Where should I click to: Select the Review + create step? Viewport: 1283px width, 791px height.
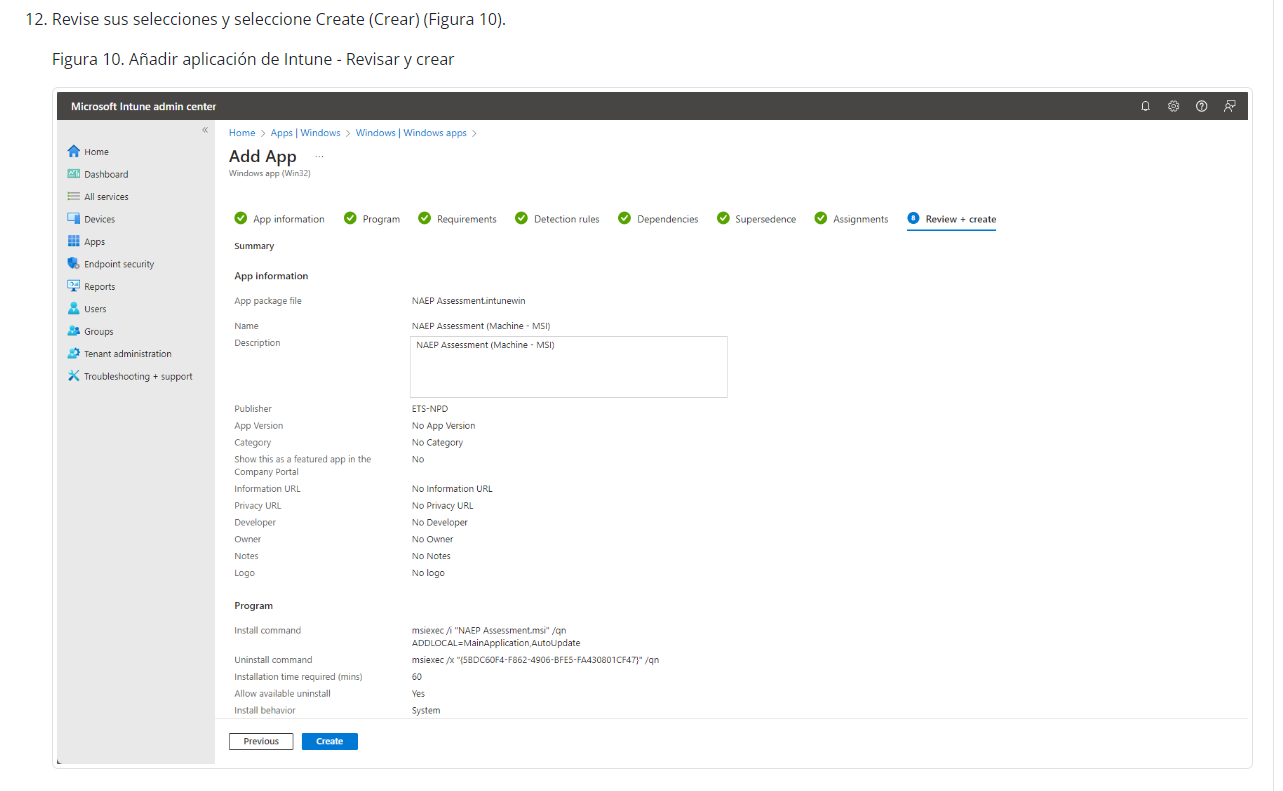951,219
